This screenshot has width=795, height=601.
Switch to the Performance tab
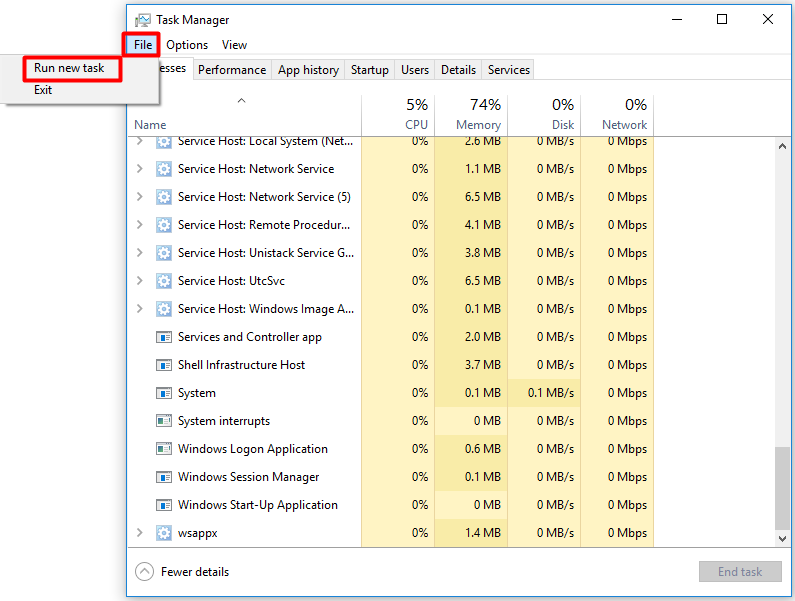pyautogui.click(x=232, y=69)
